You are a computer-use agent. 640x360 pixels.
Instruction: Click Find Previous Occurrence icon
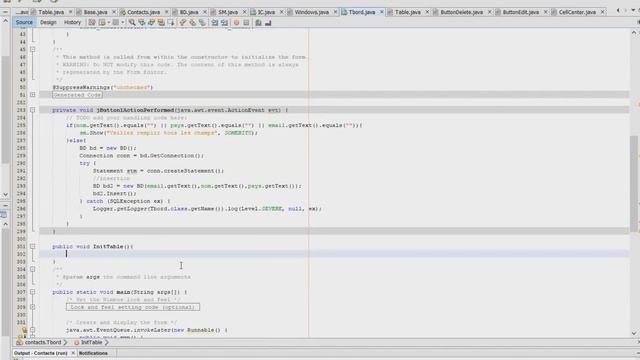tap(142, 23)
